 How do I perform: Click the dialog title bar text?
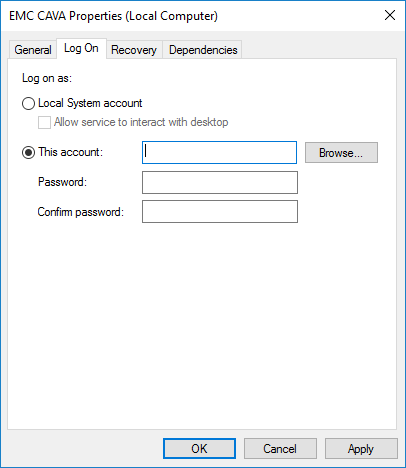tap(113, 16)
